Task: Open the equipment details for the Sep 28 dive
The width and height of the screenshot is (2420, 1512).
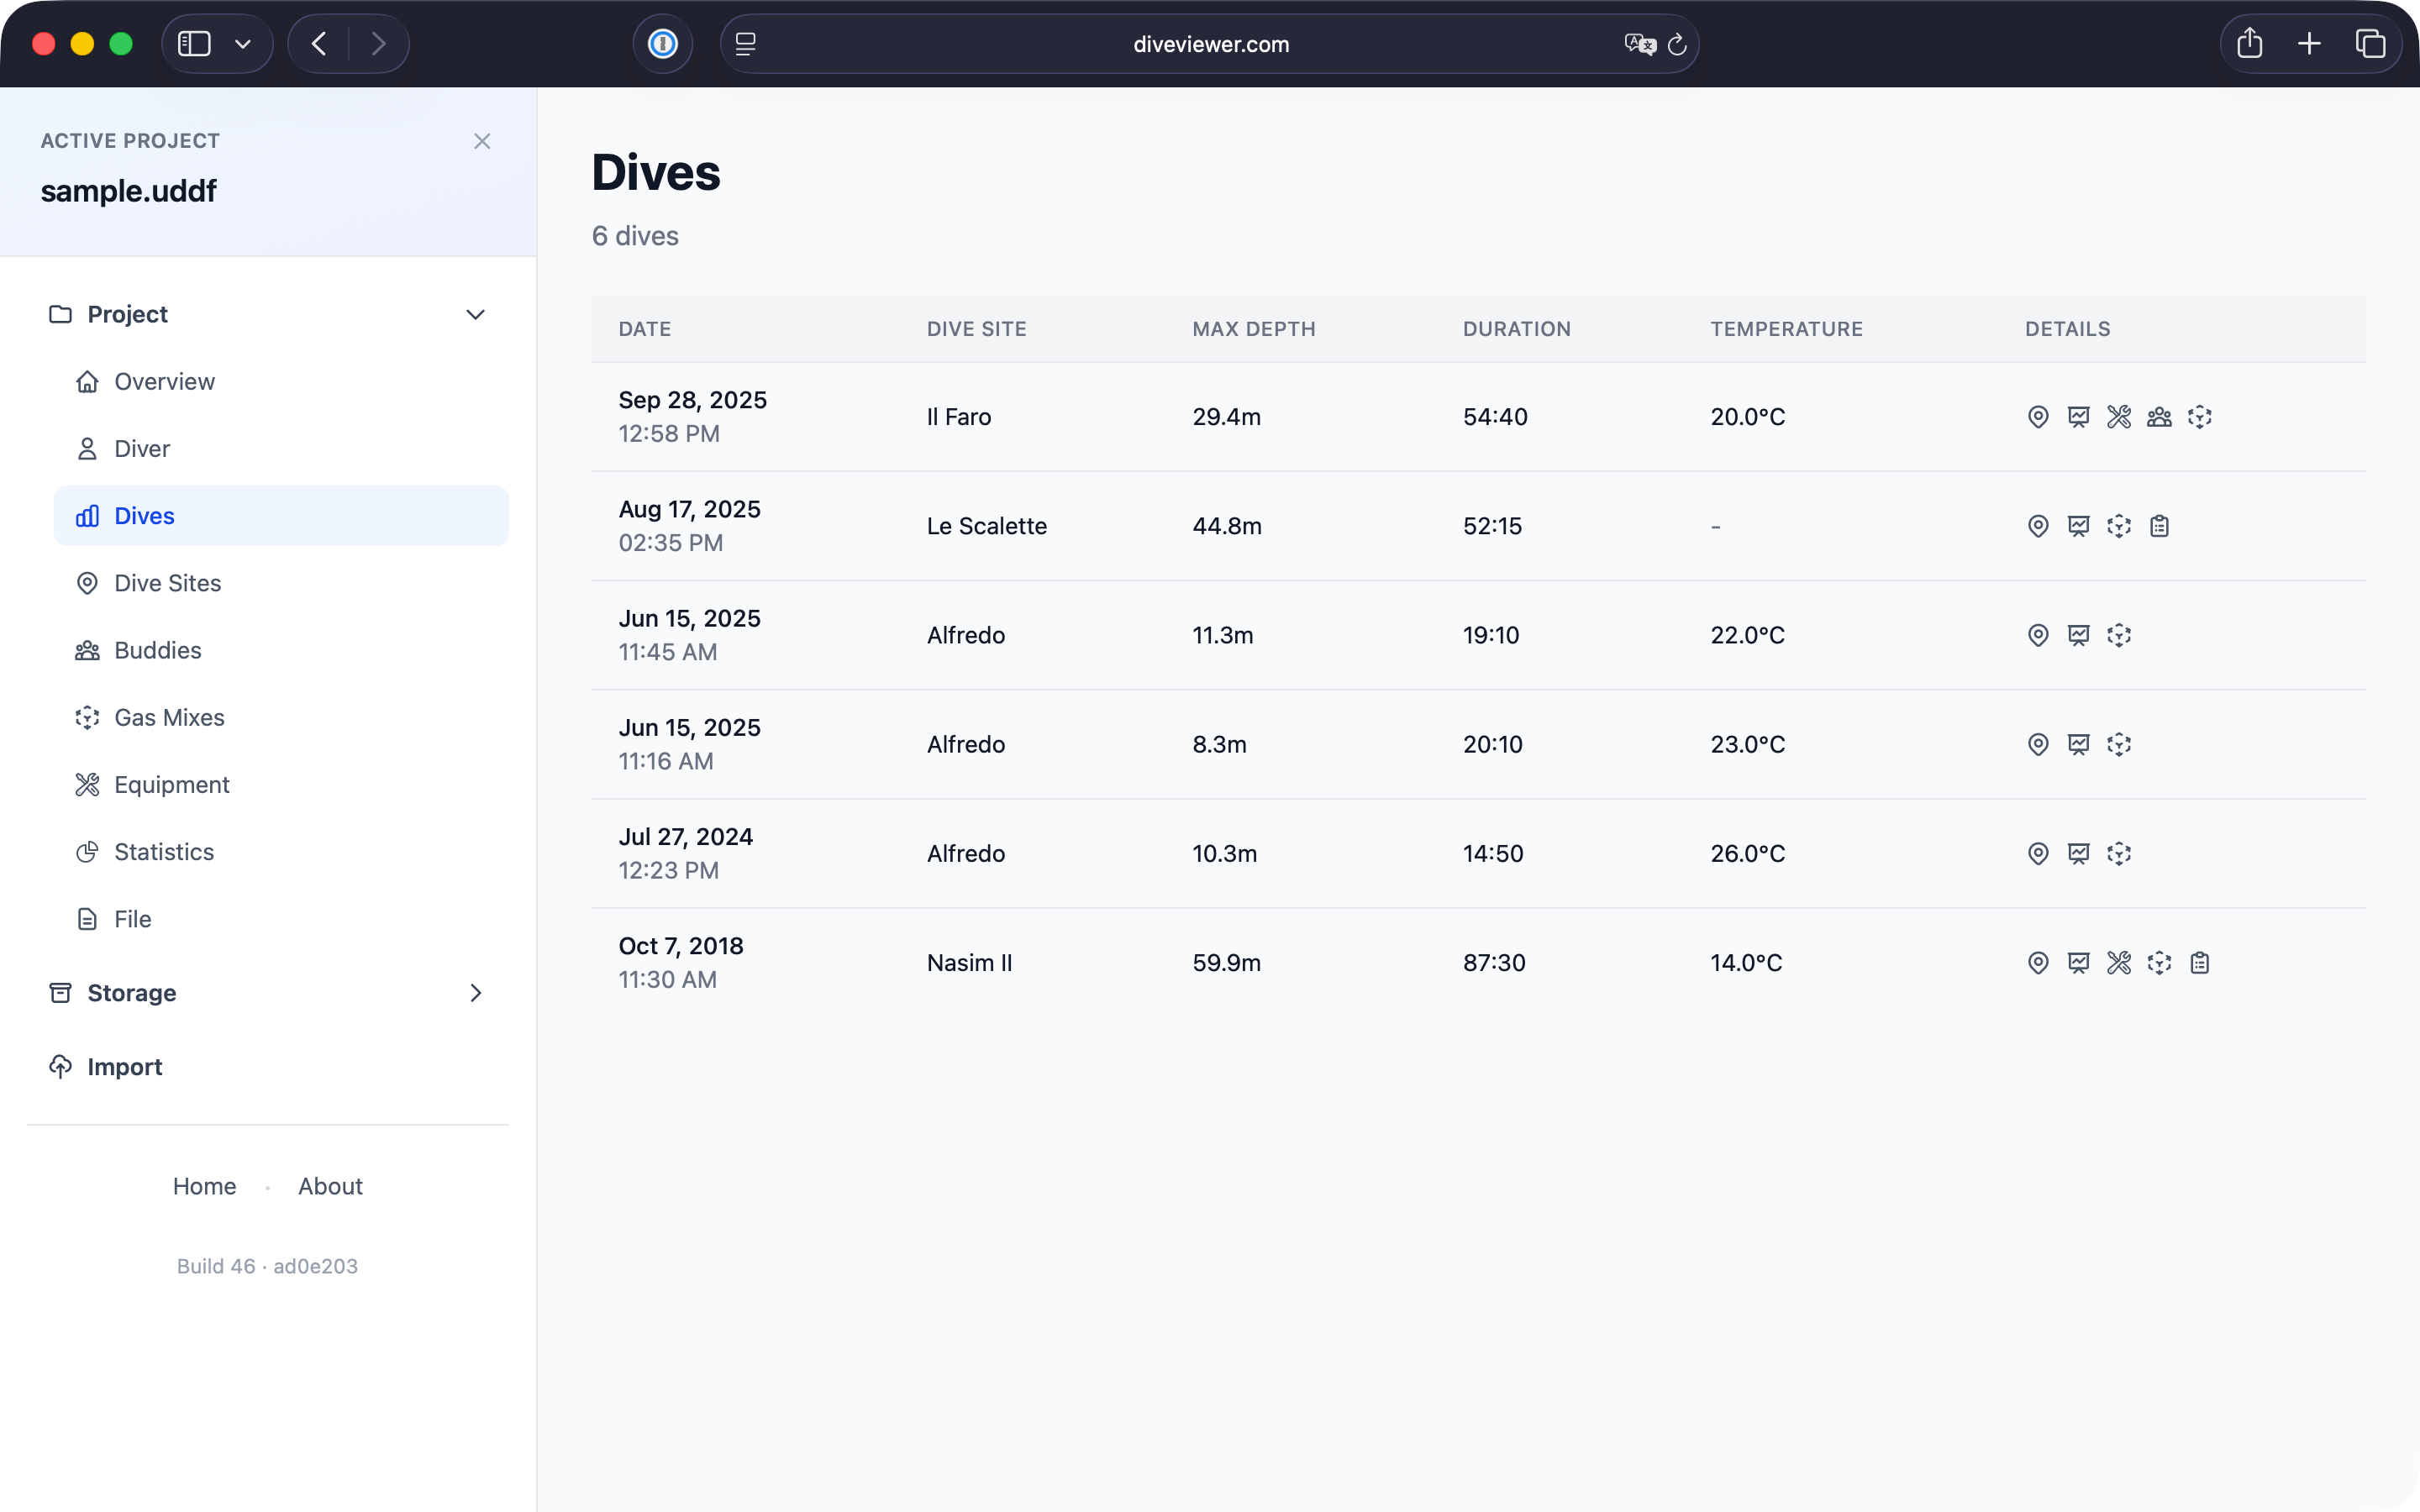Action: [2119, 417]
